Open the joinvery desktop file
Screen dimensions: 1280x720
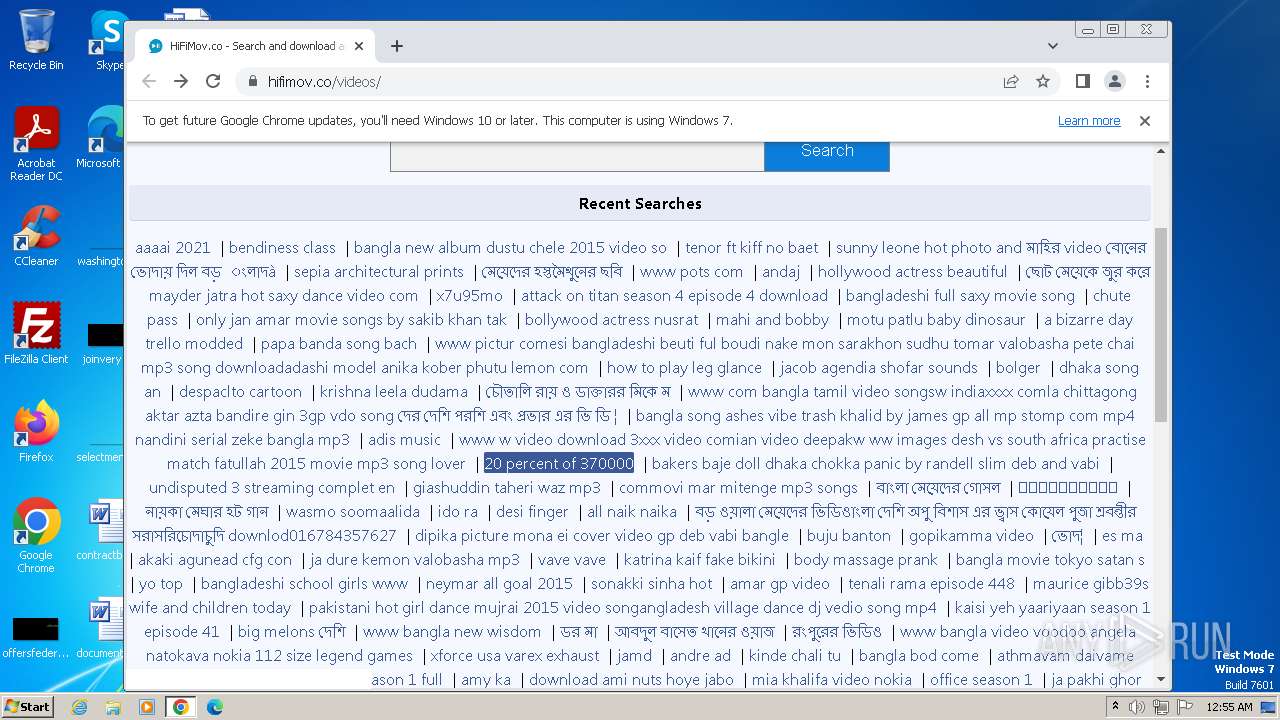(103, 343)
